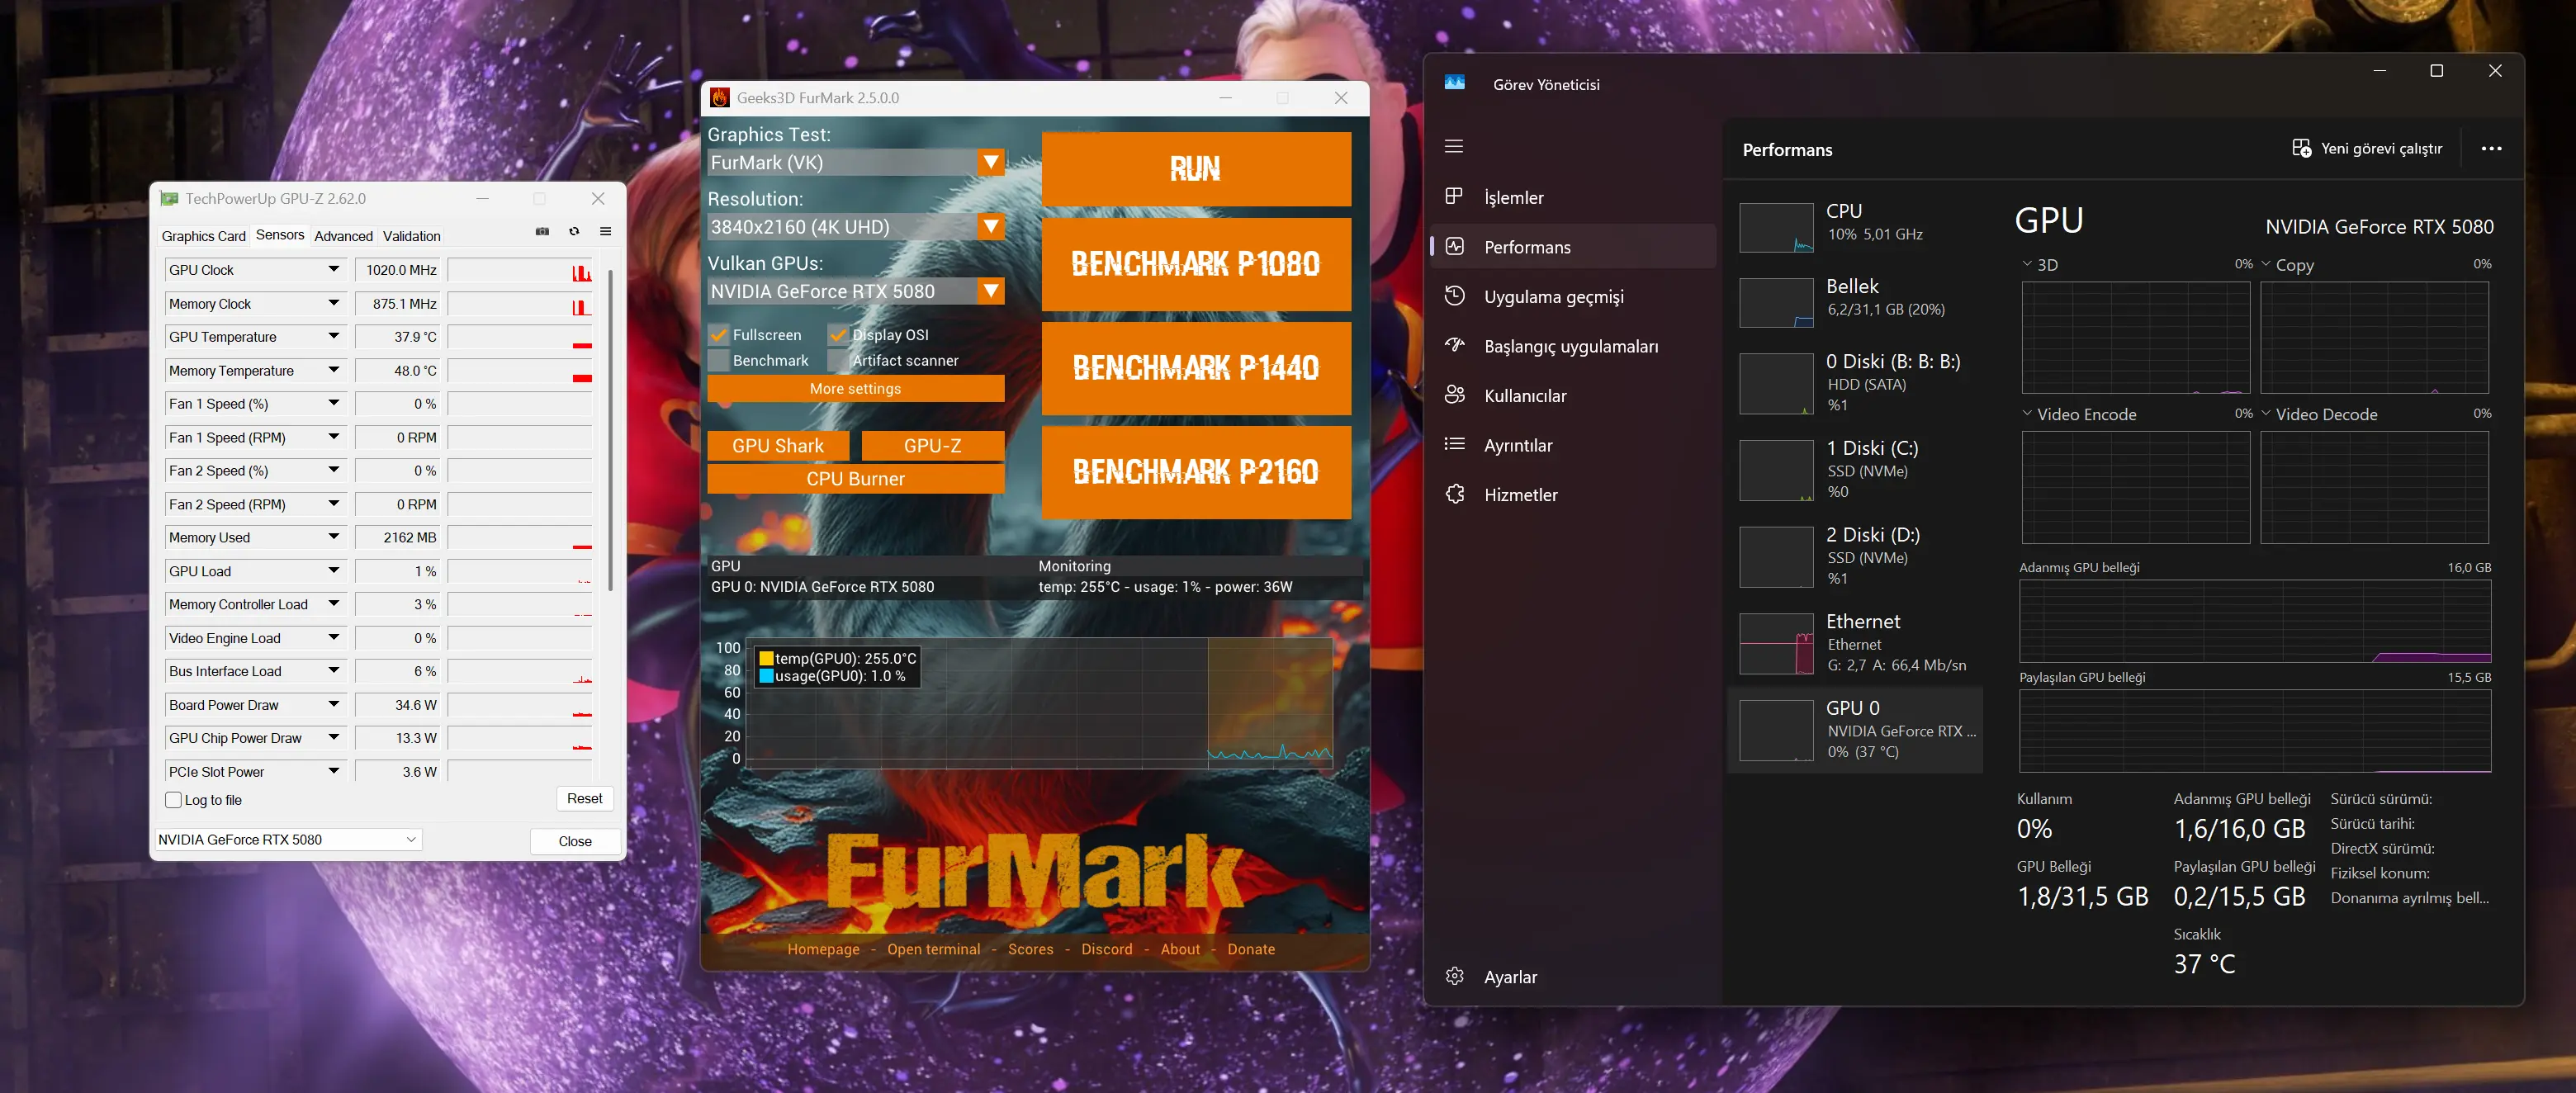Click the Task Manager title icon

1454,83
